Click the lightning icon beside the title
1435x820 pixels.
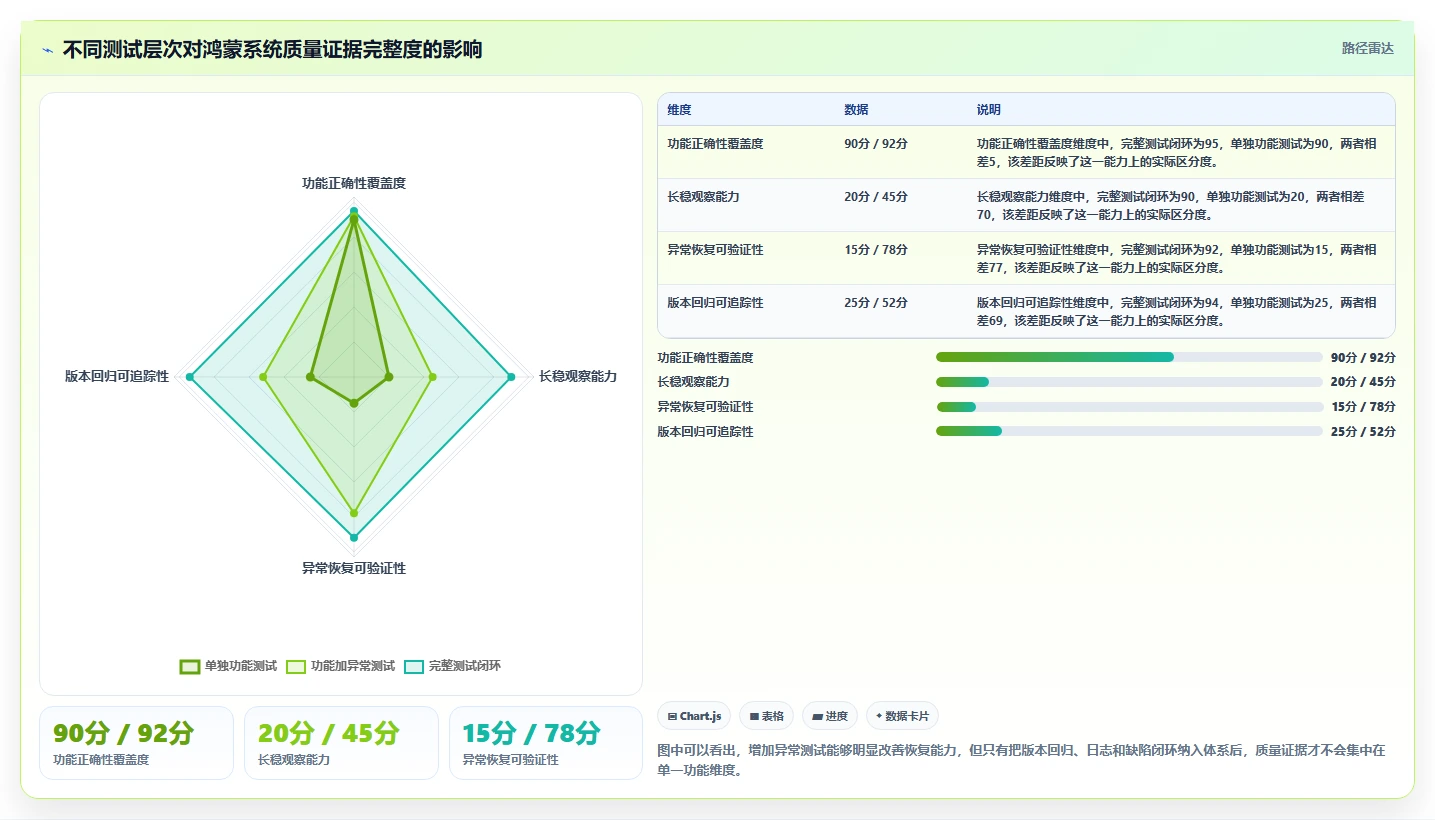[47, 50]
